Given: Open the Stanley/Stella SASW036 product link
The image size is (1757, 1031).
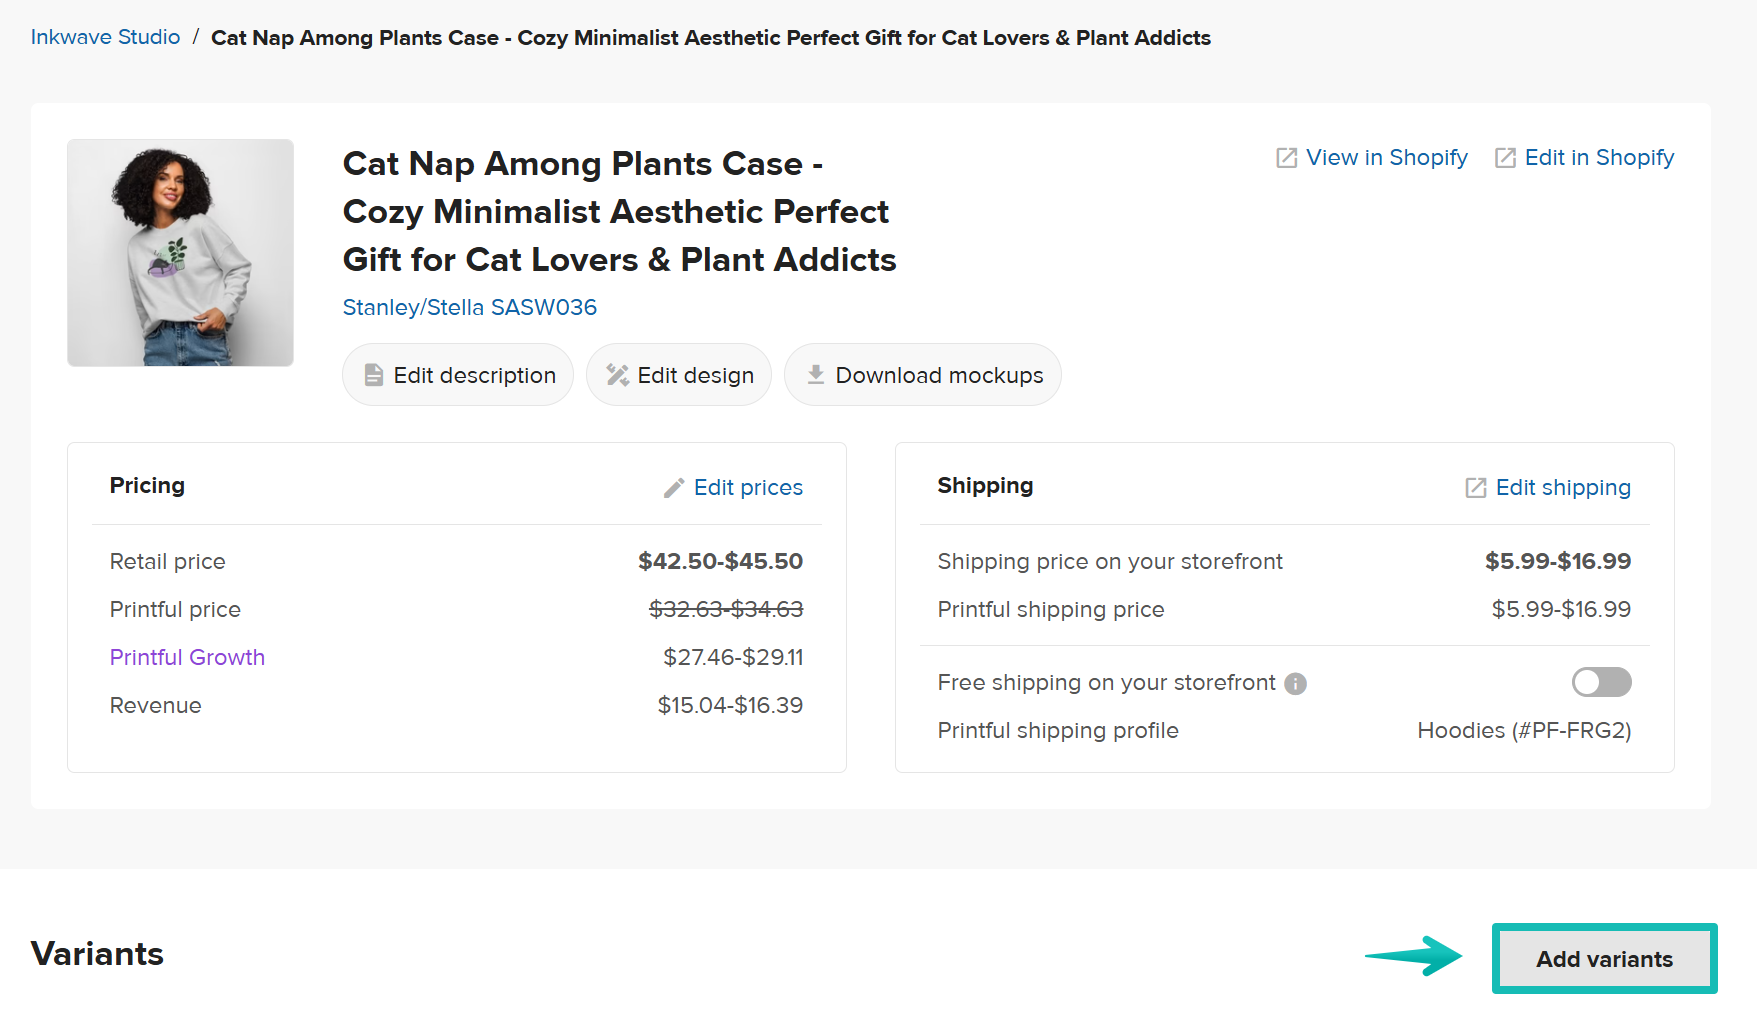Looking at the screenshot, I should pyautogui.click(x=469, y=308).
